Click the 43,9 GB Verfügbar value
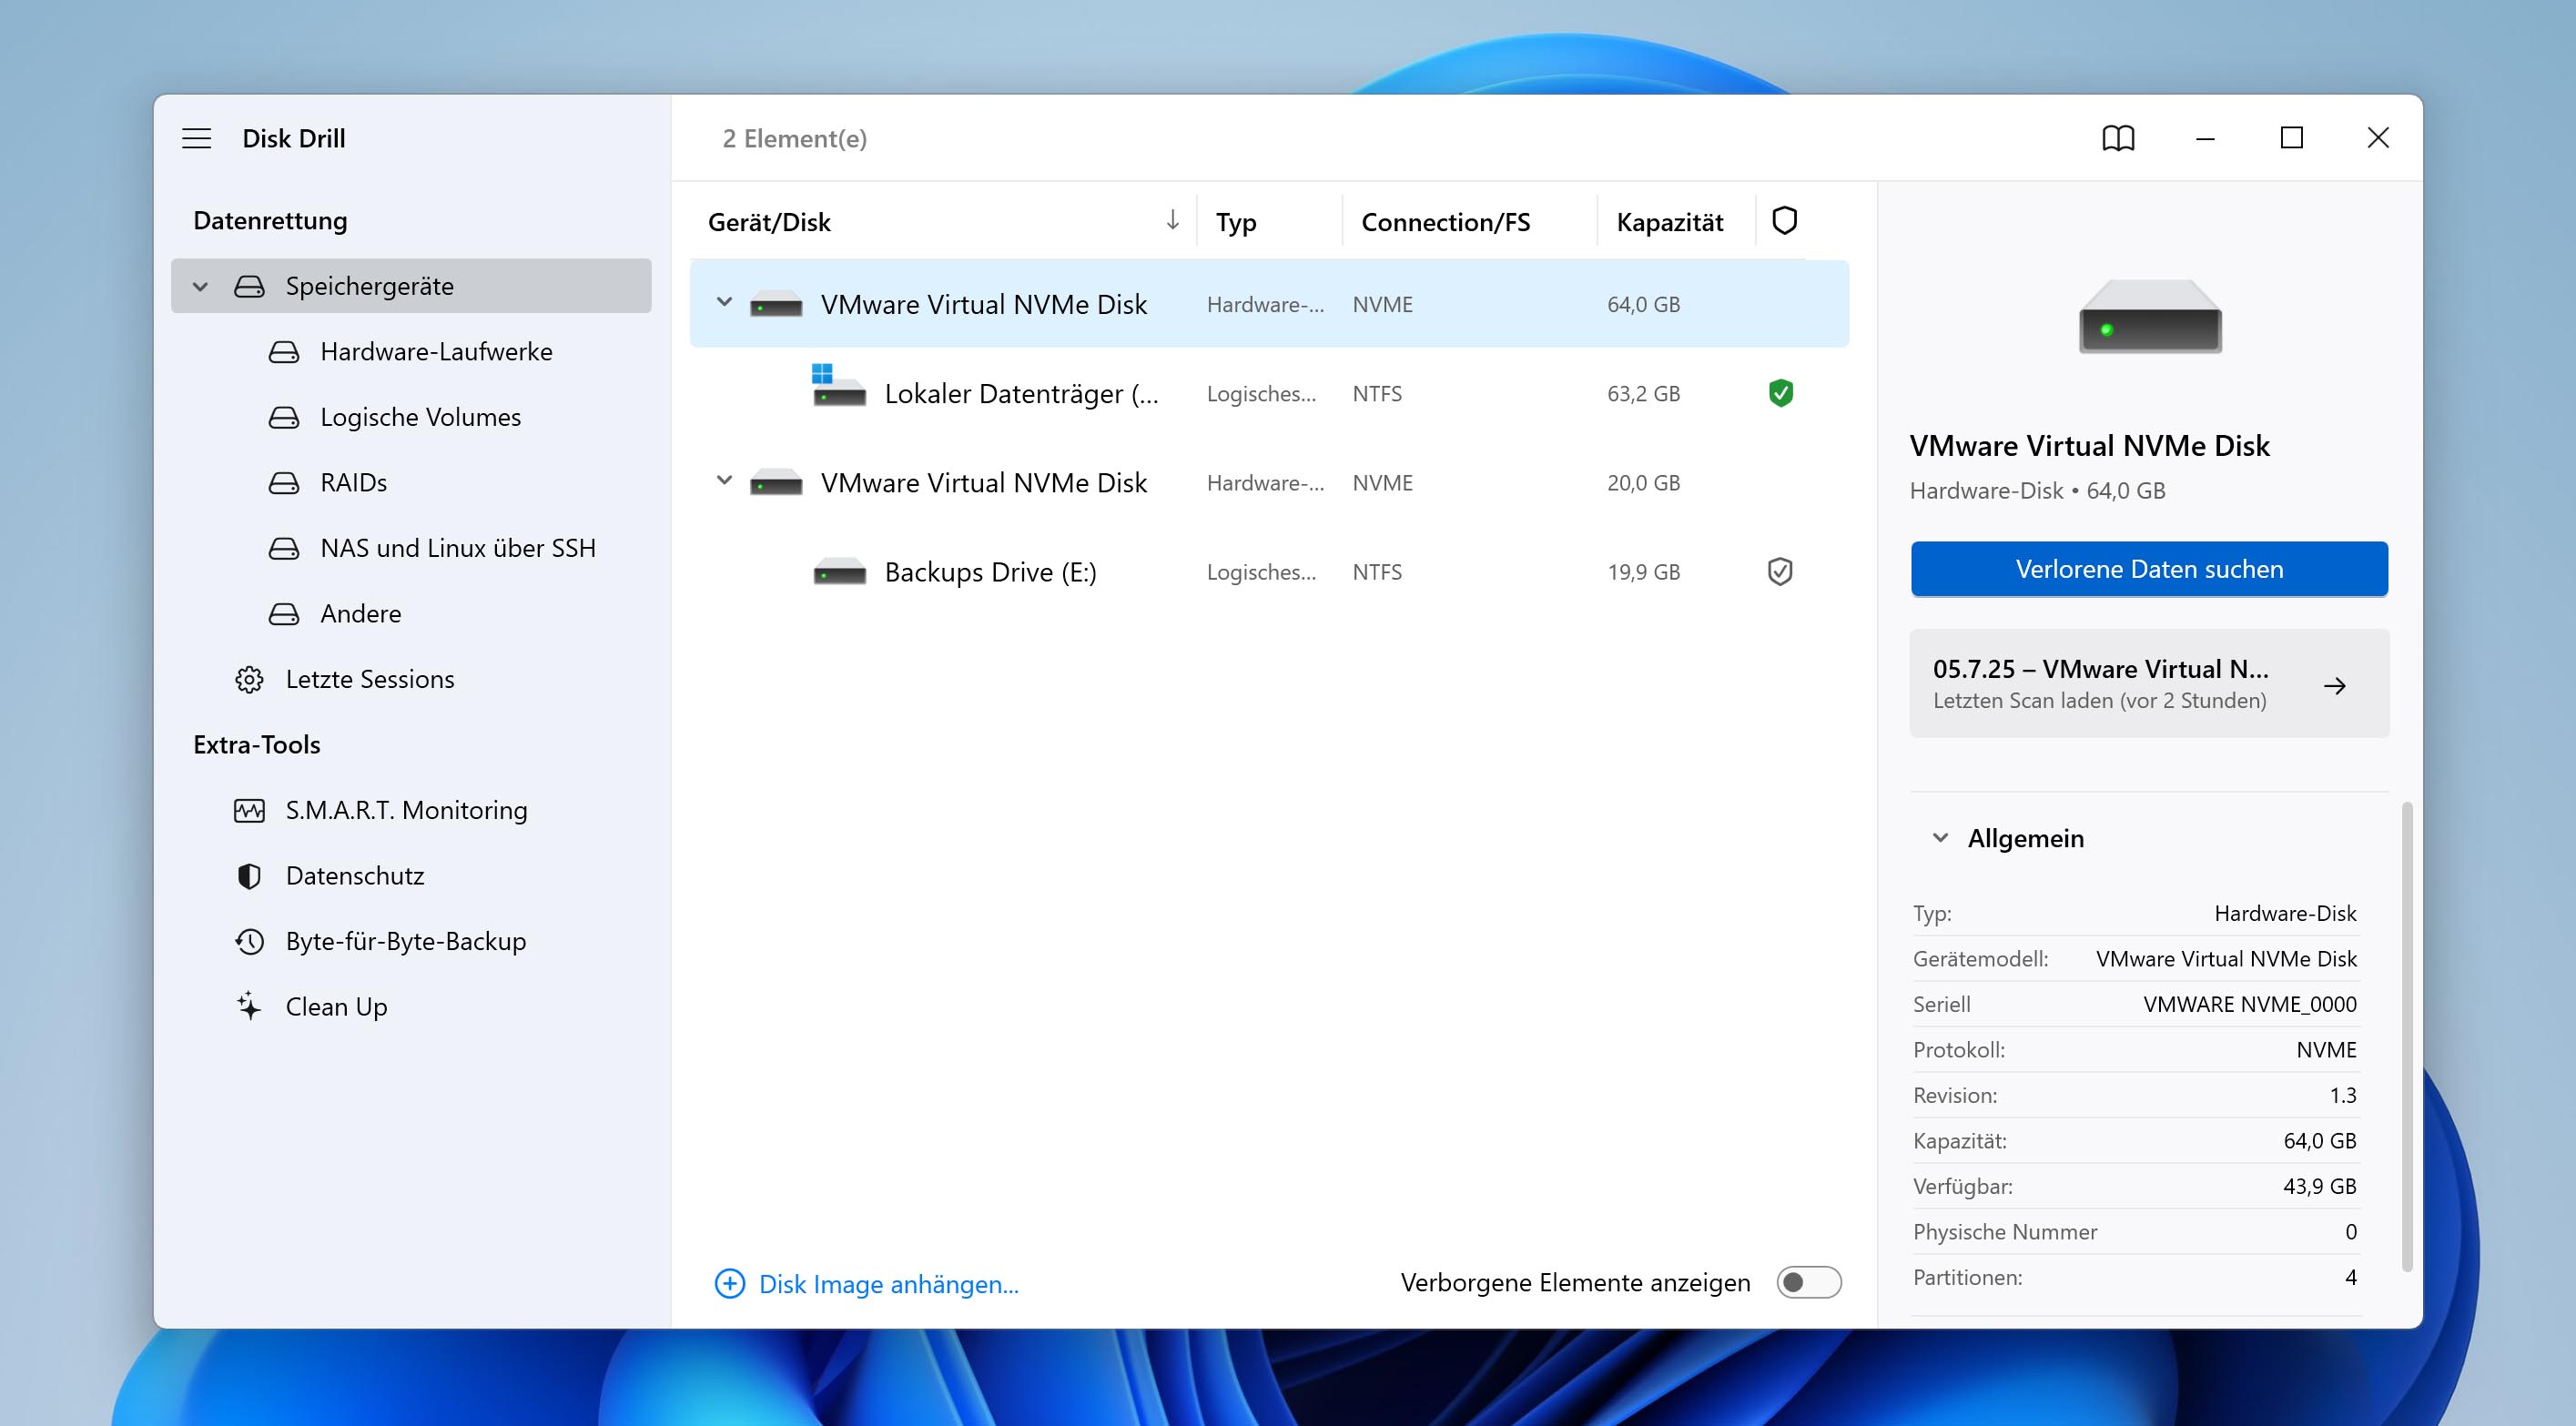This screenshot has width=2576, height=1426. 2319,1186
